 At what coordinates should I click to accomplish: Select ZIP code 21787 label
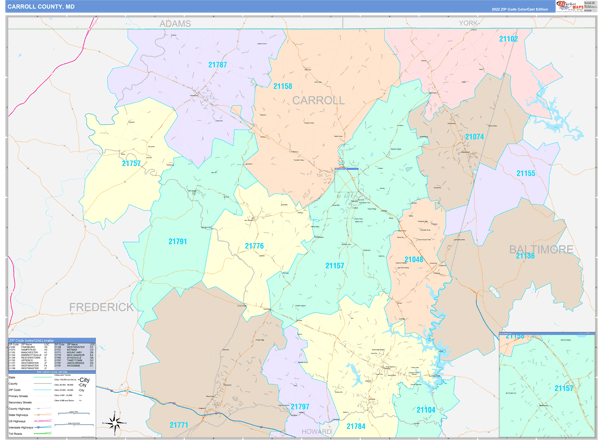(x=217, y=65)
